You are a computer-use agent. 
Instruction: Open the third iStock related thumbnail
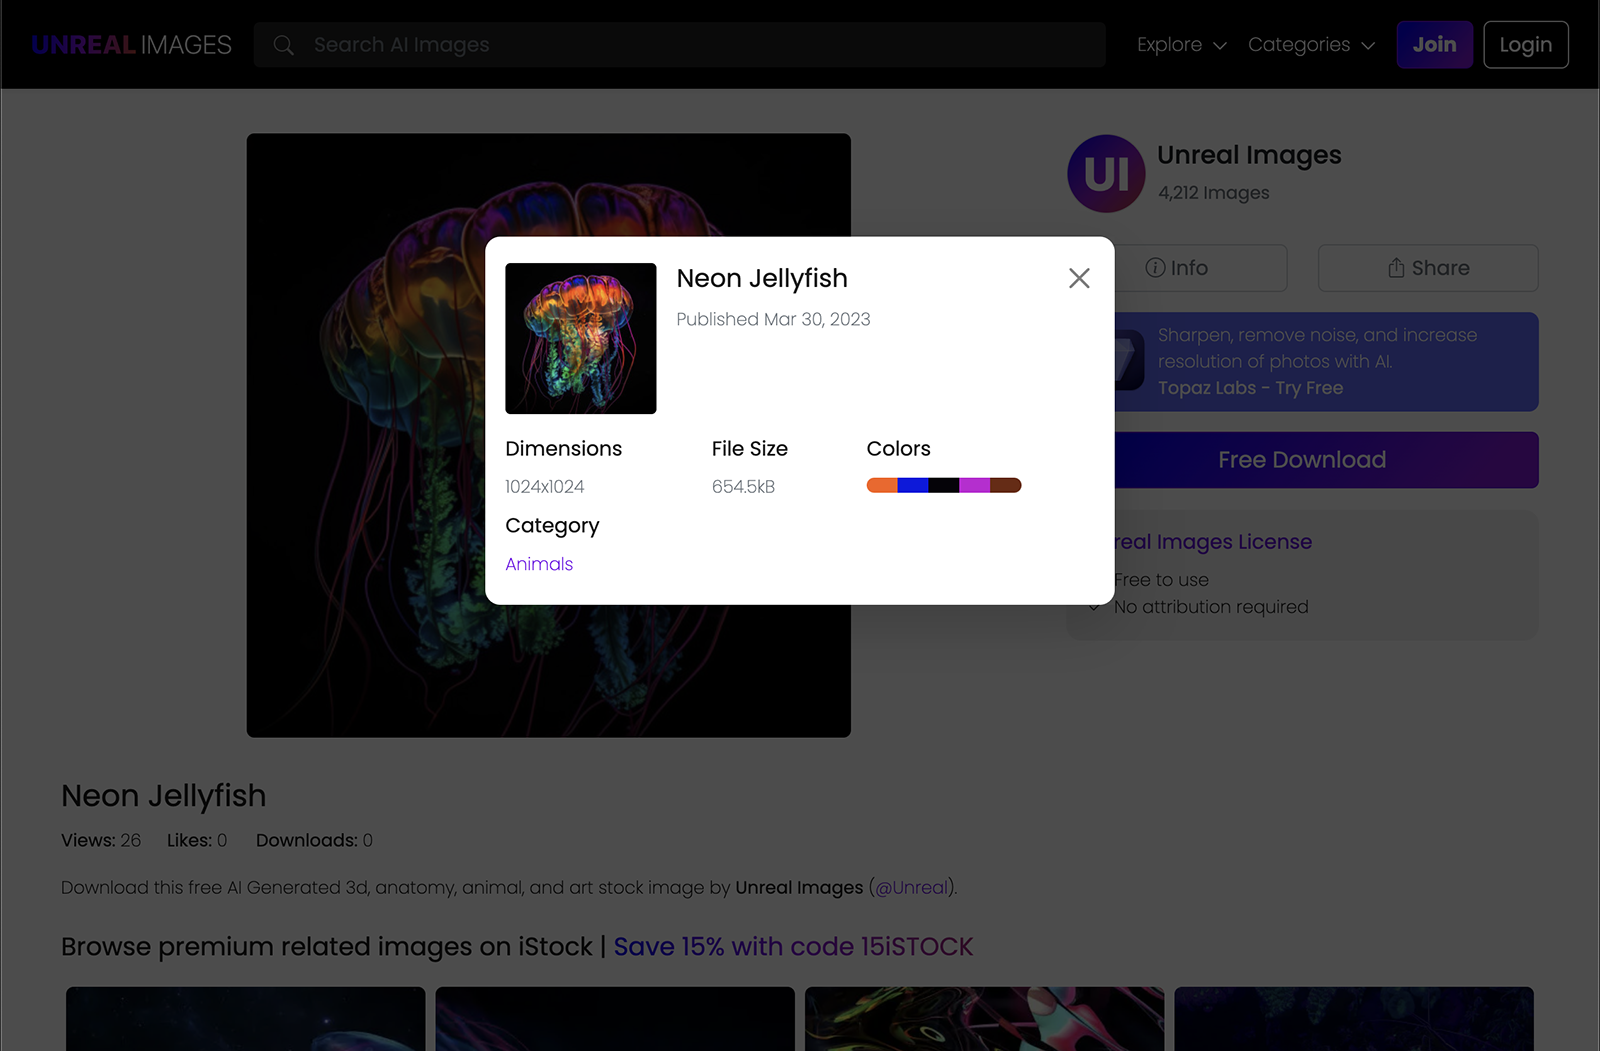[x=985, y=1019]
